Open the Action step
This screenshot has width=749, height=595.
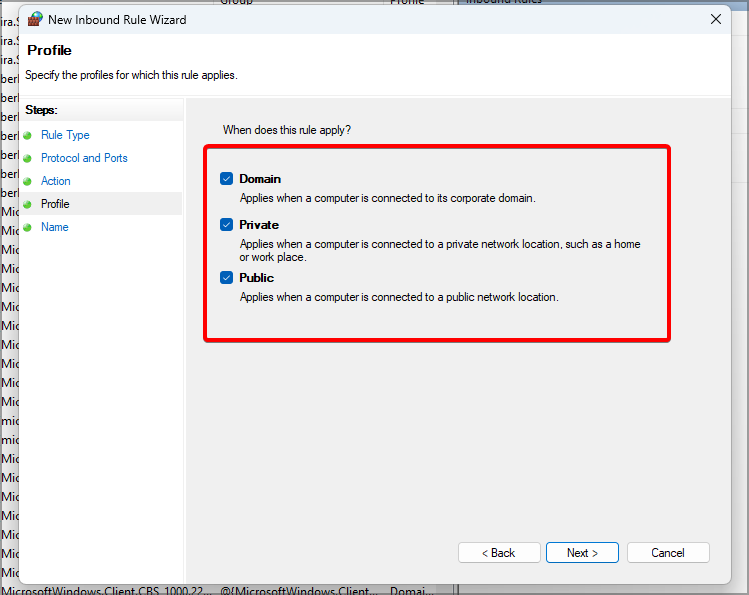[x=55, y=181]
